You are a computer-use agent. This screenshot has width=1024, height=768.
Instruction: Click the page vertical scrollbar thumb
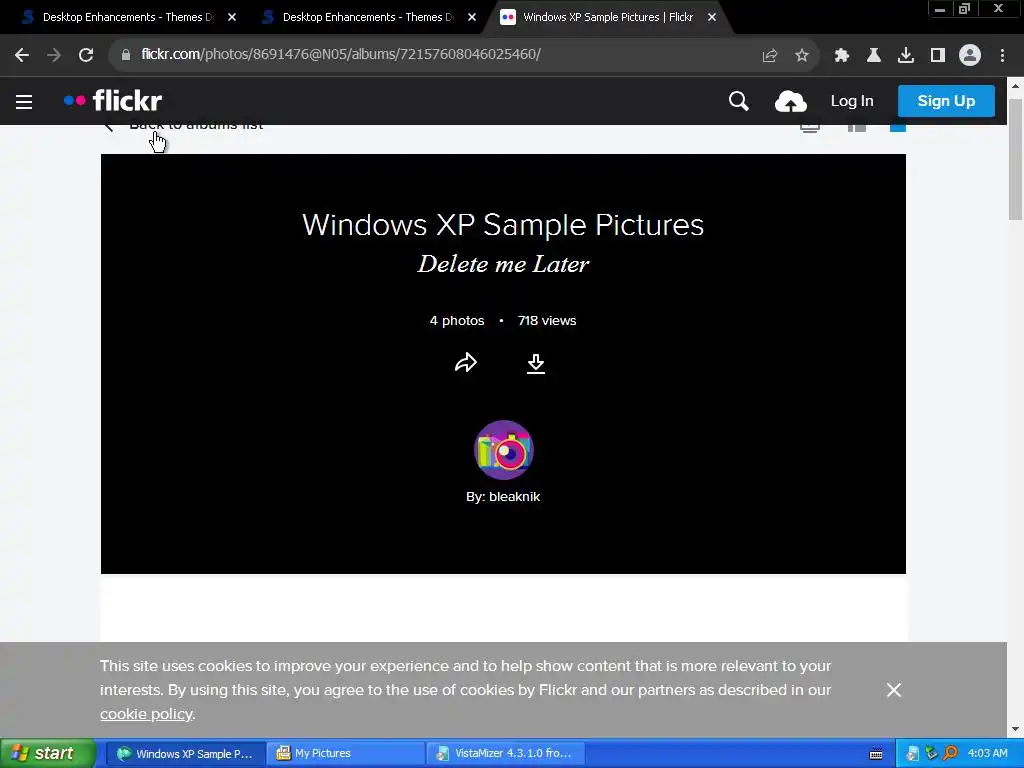[x=1015, y=160]
